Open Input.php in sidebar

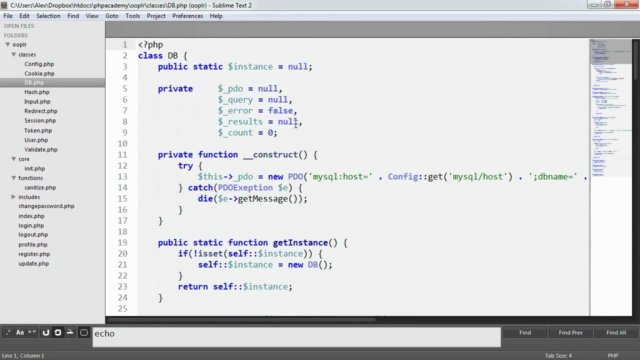coord(37,102)
